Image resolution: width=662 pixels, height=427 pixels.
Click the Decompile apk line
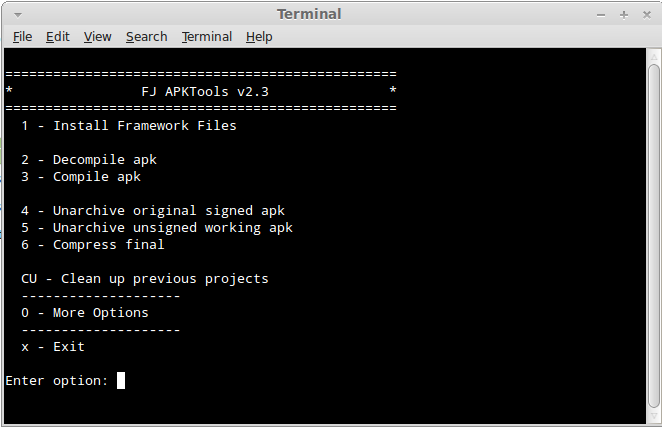(x=89, y=160)
